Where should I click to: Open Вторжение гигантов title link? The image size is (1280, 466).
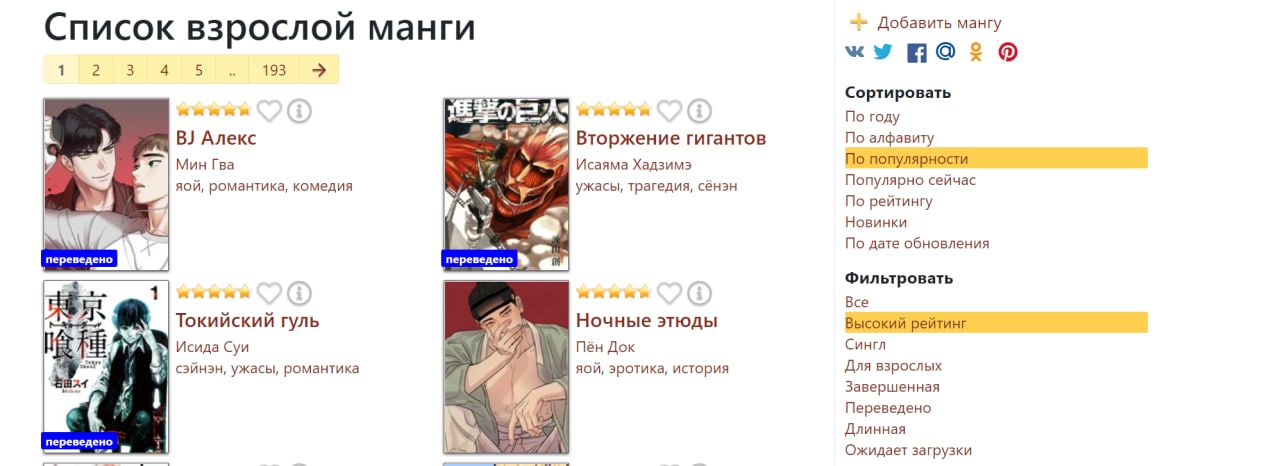pos(671,138)
